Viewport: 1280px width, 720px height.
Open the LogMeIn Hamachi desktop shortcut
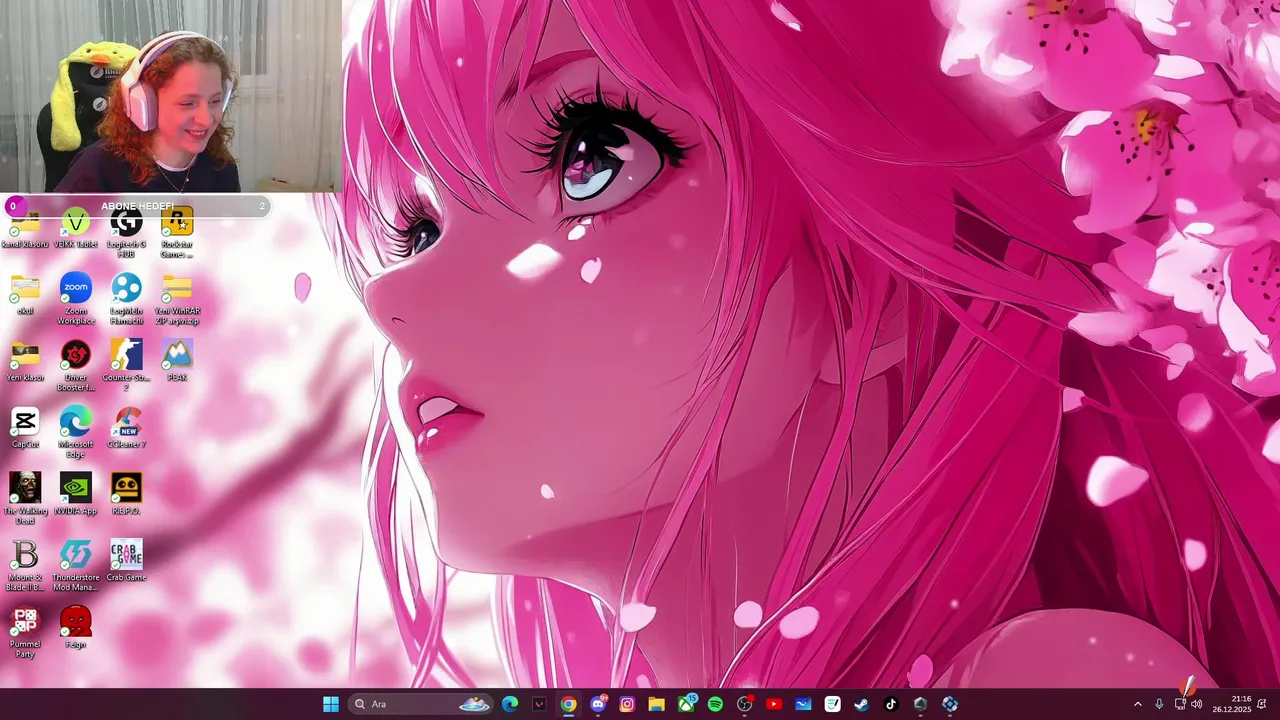pyautogui.click(x=126, y=298)
